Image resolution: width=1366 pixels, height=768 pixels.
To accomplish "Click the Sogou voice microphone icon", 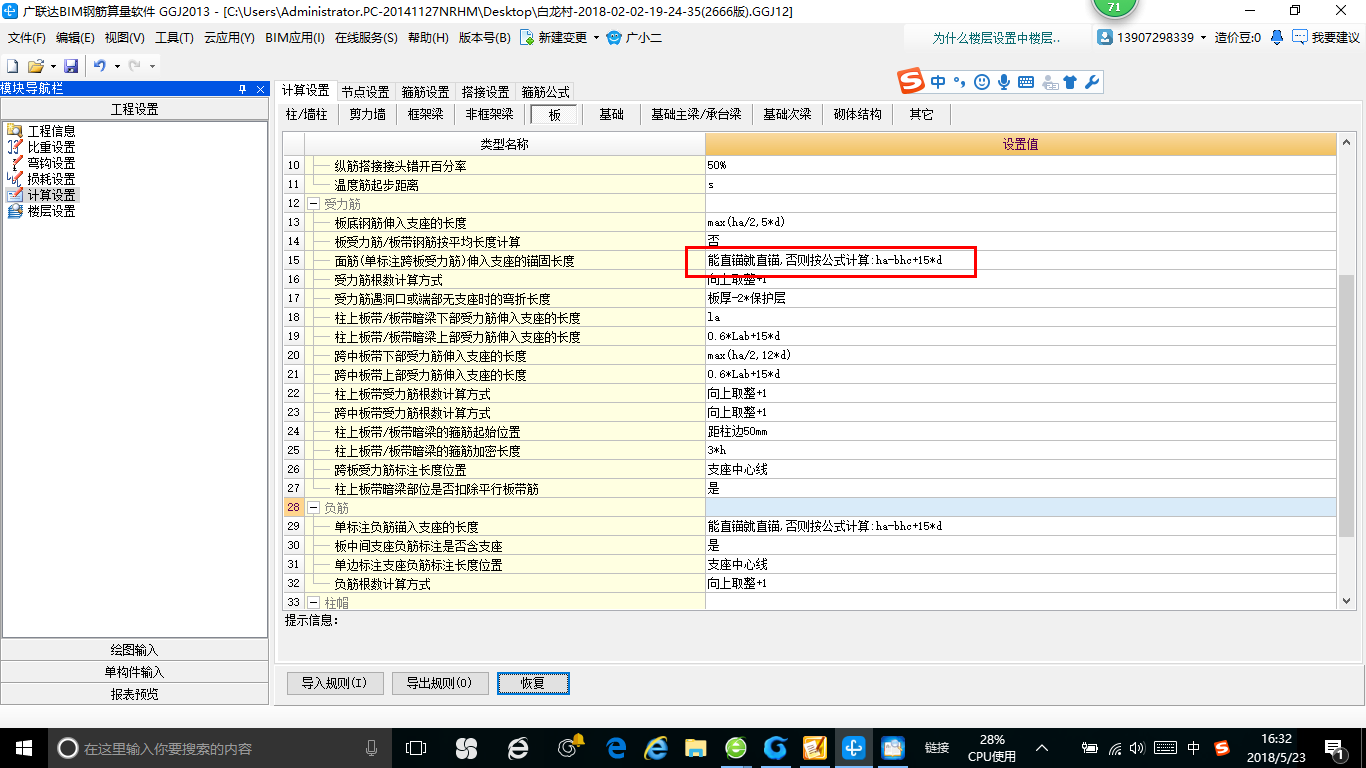I will coord(1003,82).
